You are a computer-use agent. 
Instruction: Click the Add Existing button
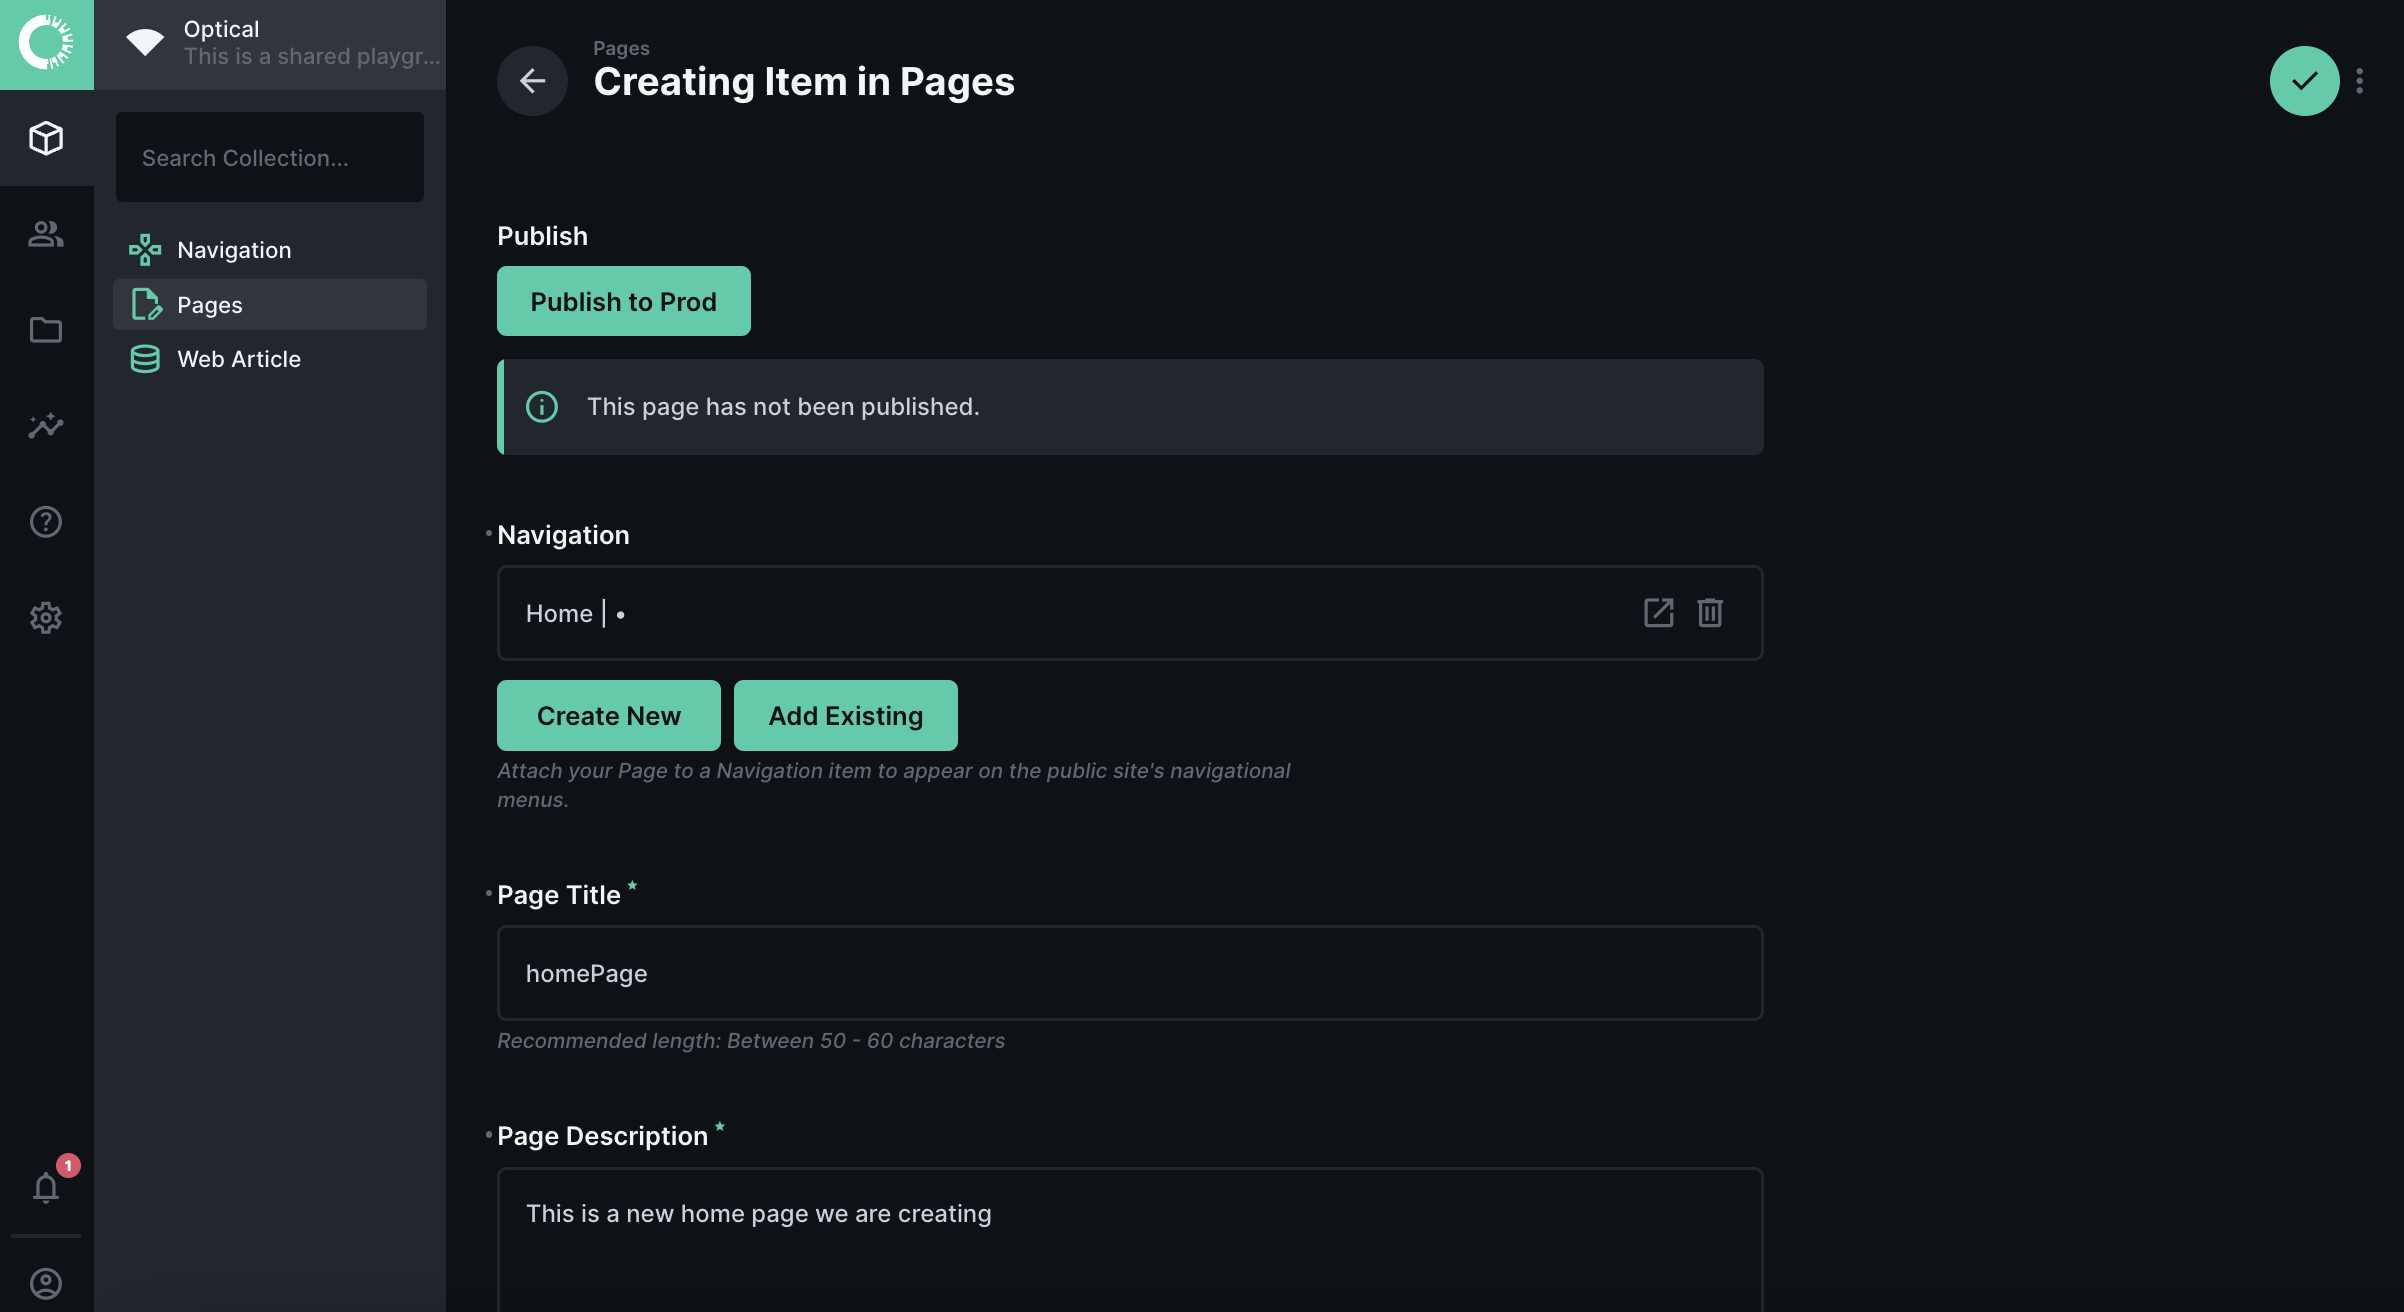(x=845, y=716)
